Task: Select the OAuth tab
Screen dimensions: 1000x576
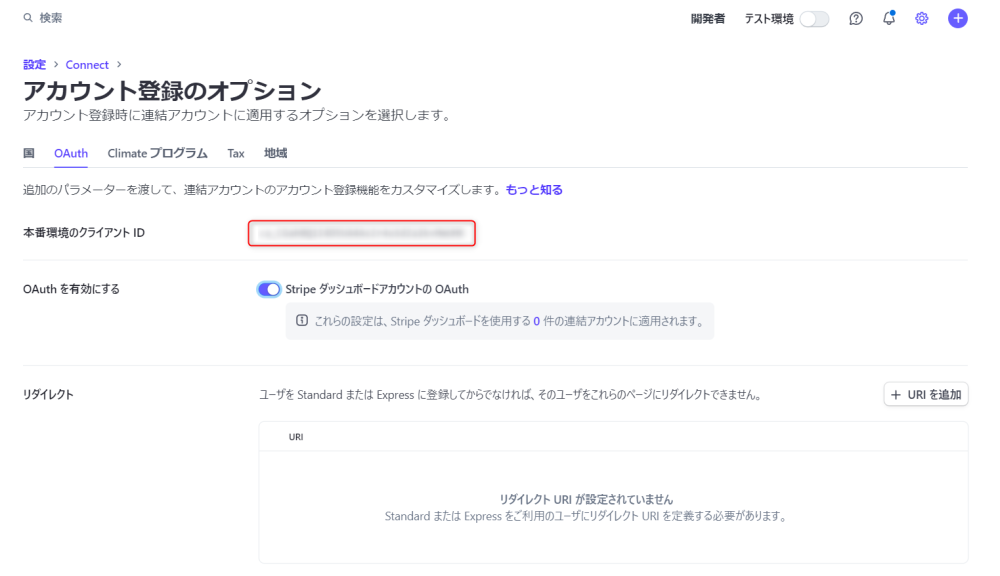Action: [x=71, y=153]
